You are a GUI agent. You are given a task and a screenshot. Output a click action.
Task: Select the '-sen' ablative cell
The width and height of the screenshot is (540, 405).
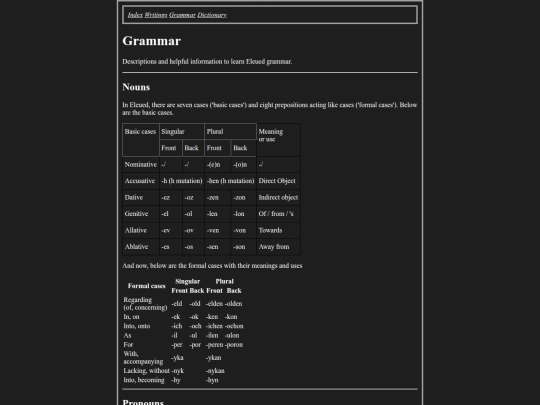217,247
